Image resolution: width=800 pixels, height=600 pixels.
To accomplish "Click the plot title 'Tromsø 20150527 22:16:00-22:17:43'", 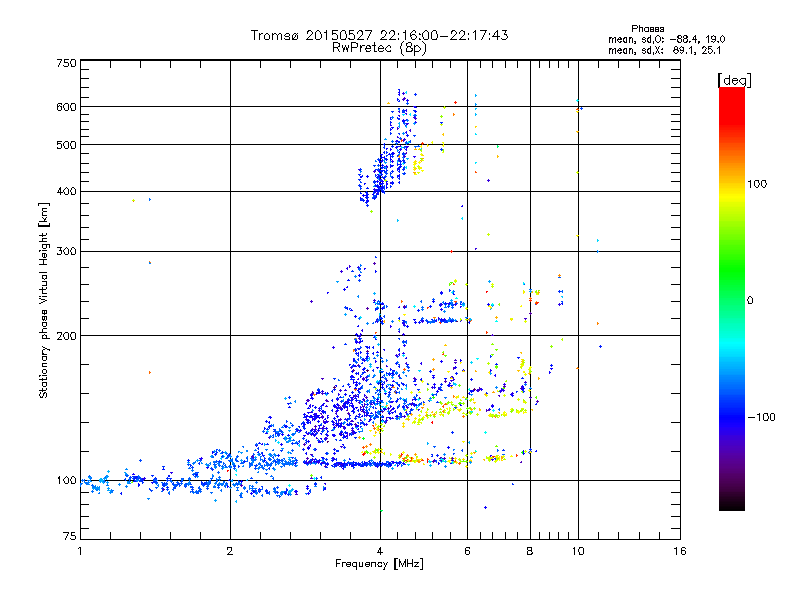I will 379,35.
